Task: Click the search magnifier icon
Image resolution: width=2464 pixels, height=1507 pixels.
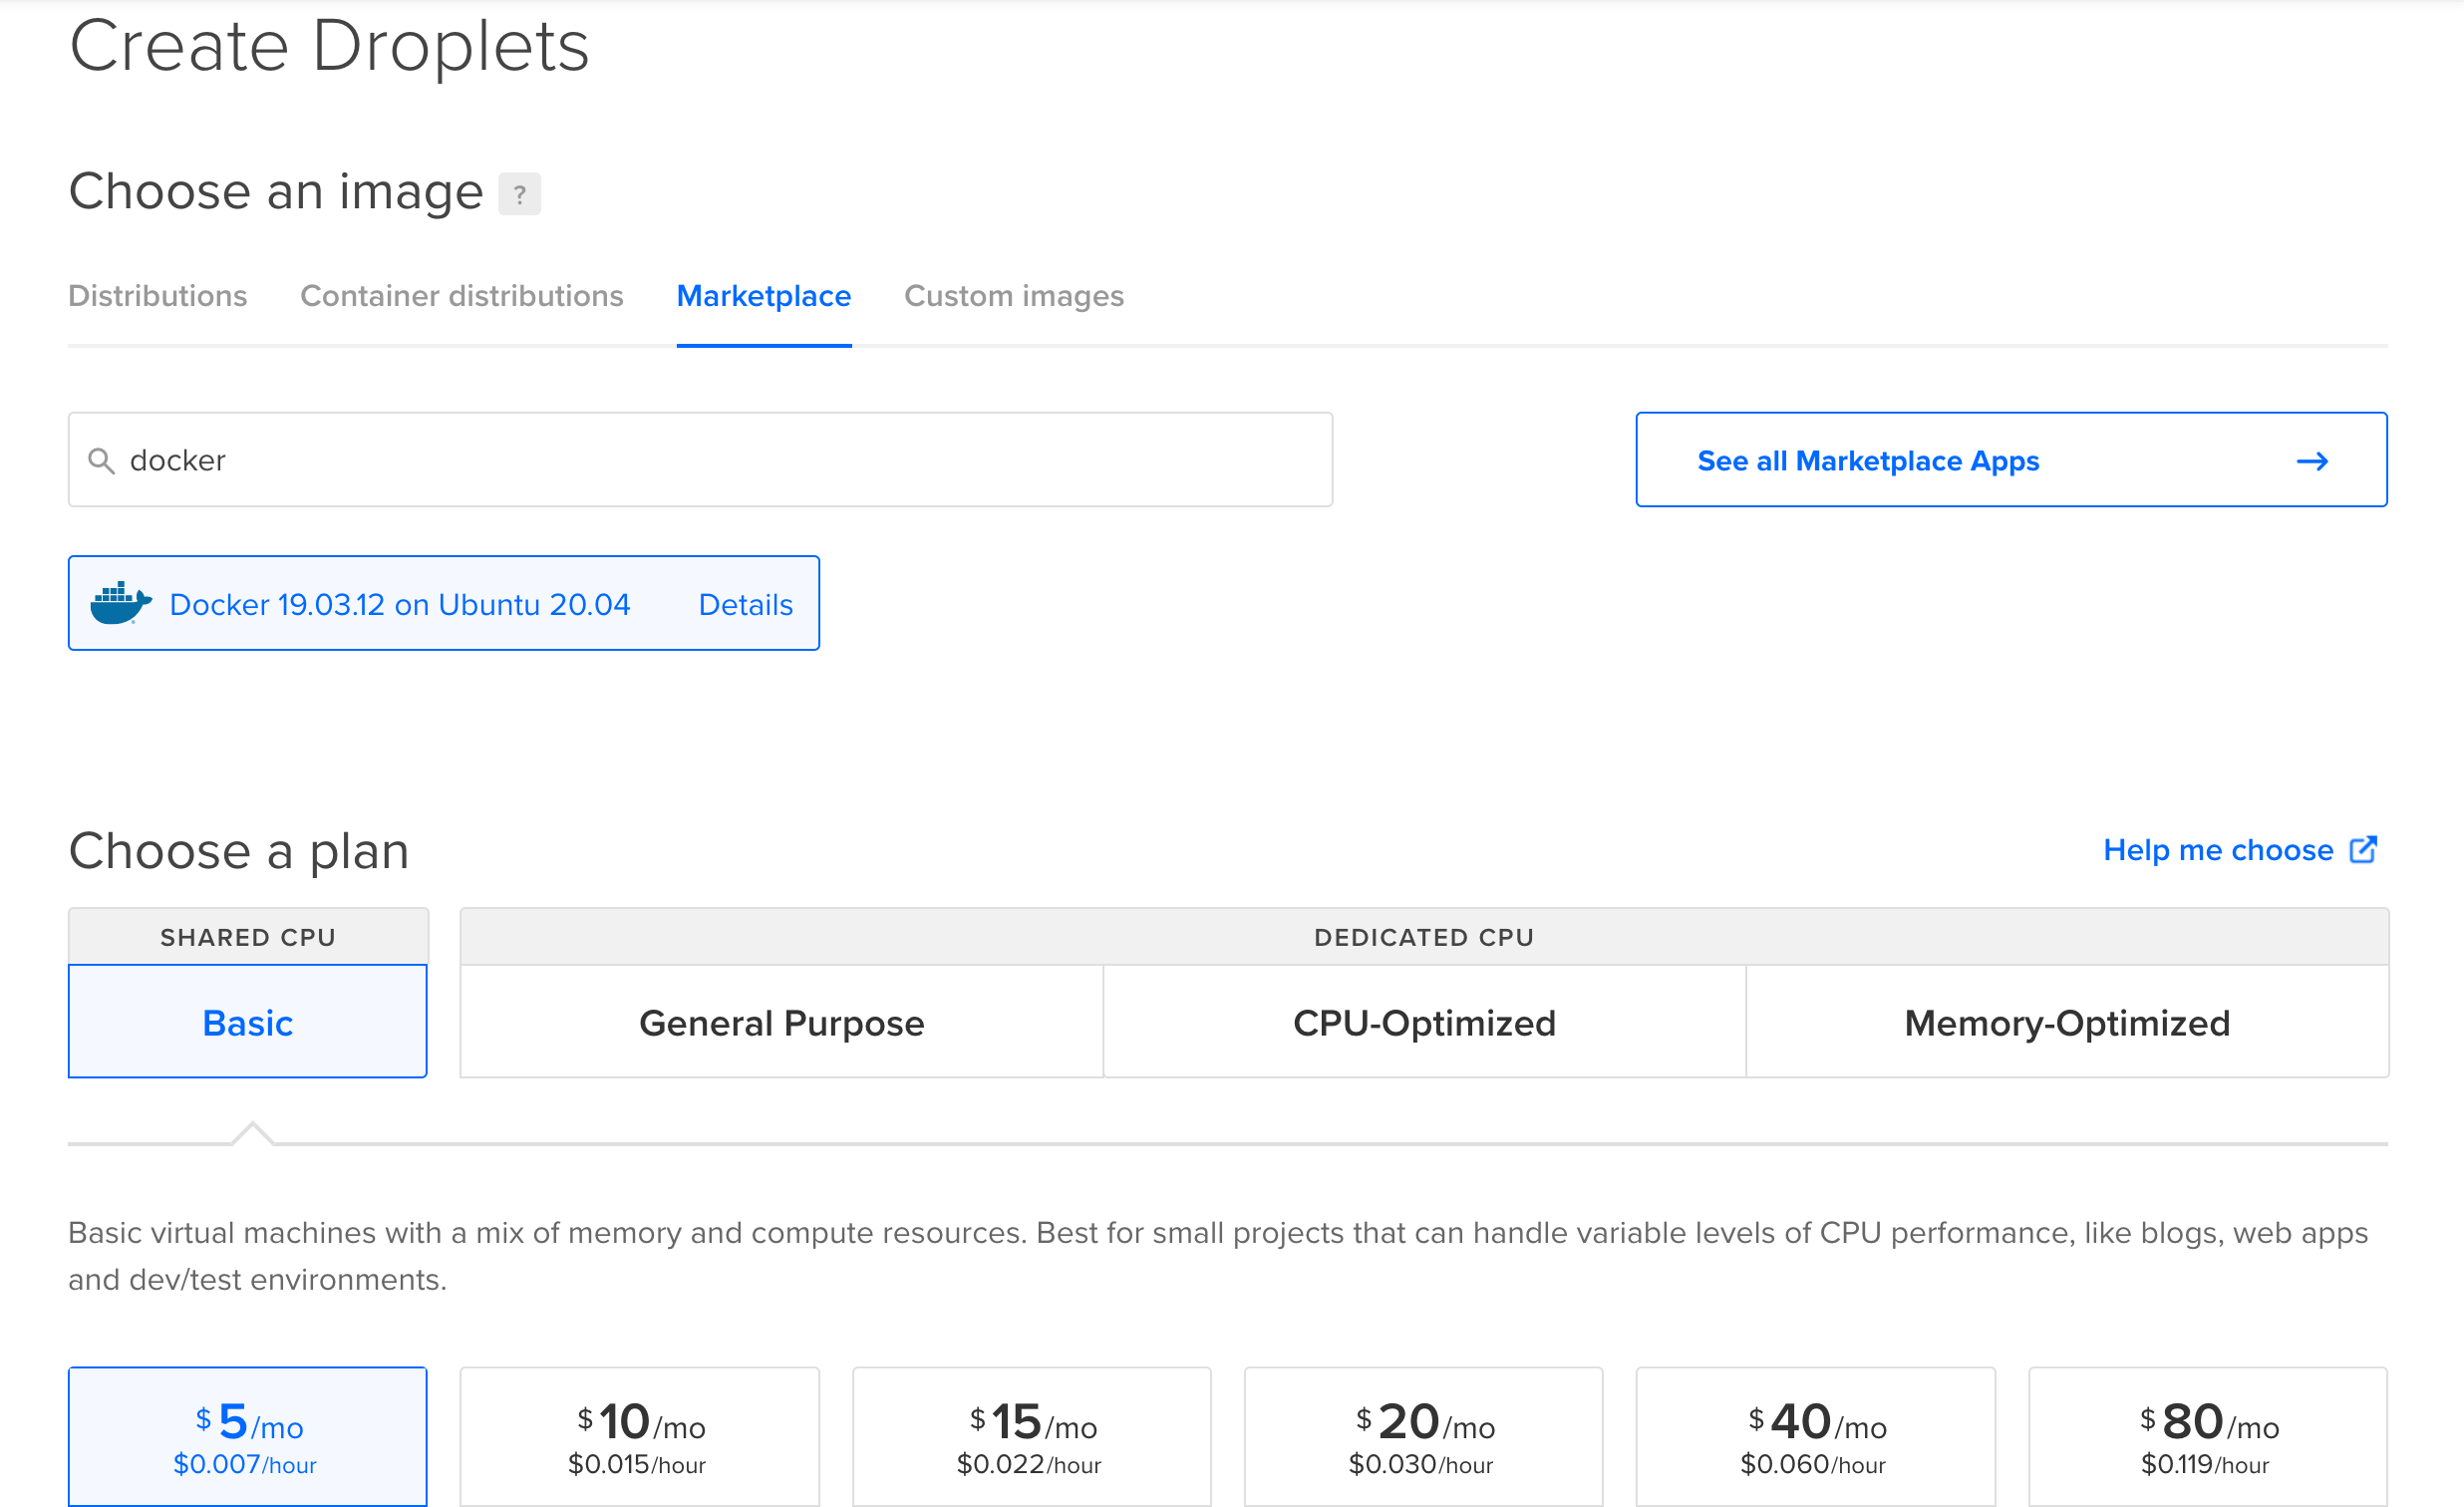Action: click(101, 460)
